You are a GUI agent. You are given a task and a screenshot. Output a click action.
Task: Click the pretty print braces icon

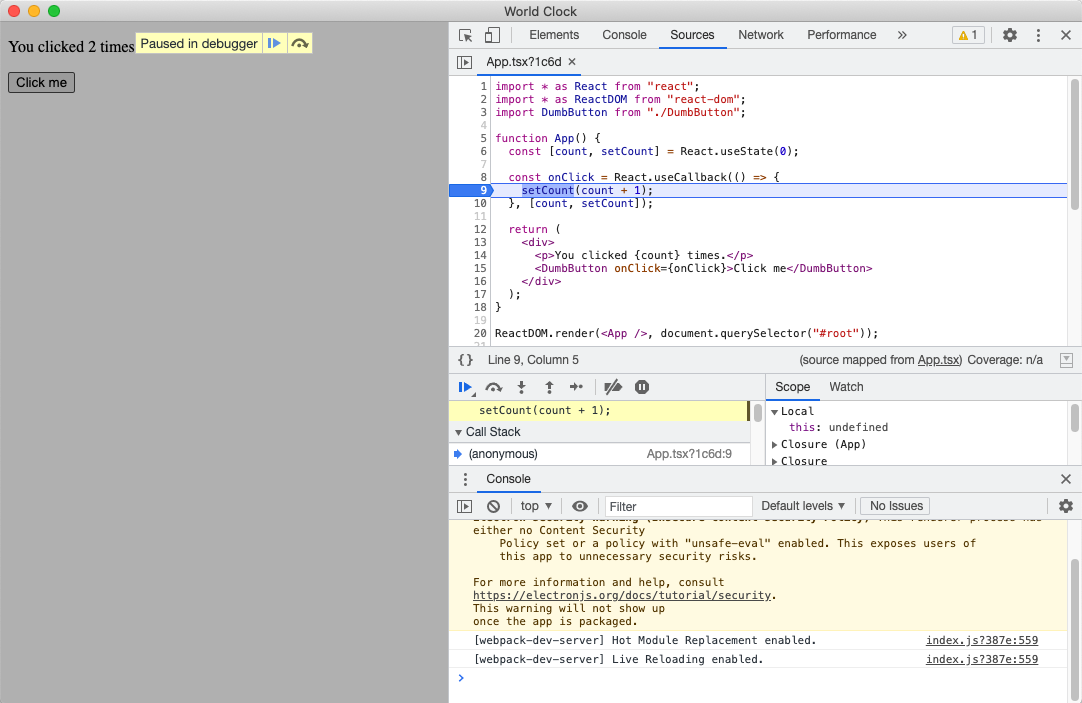465,360
